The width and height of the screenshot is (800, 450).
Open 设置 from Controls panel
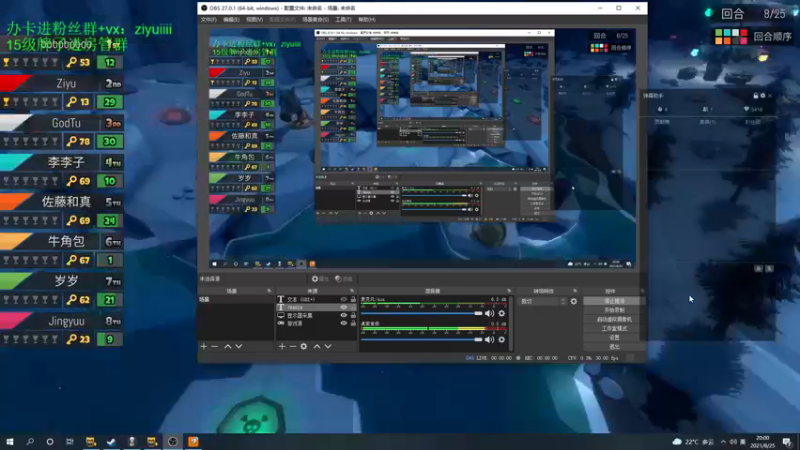614,338
